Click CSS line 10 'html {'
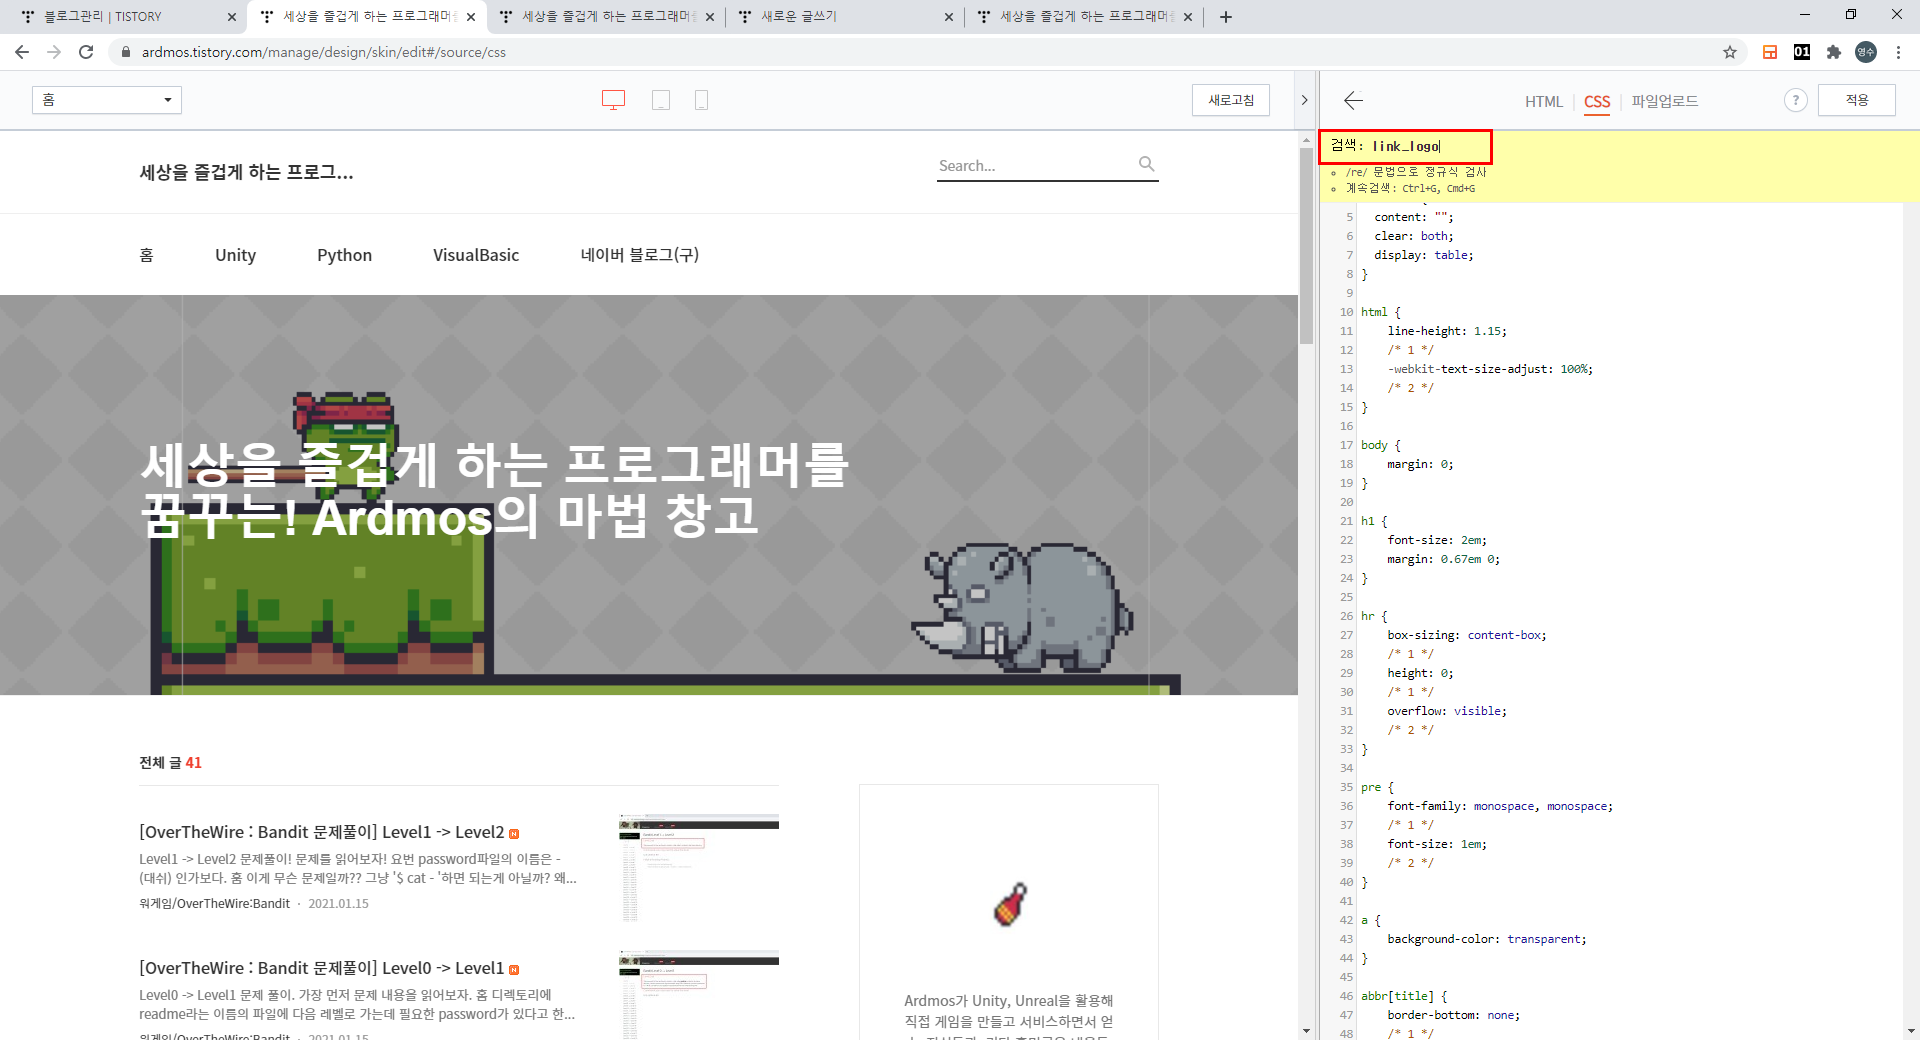Image resolution: width=1920 pixels, height=1040 pixels. 1381,312
